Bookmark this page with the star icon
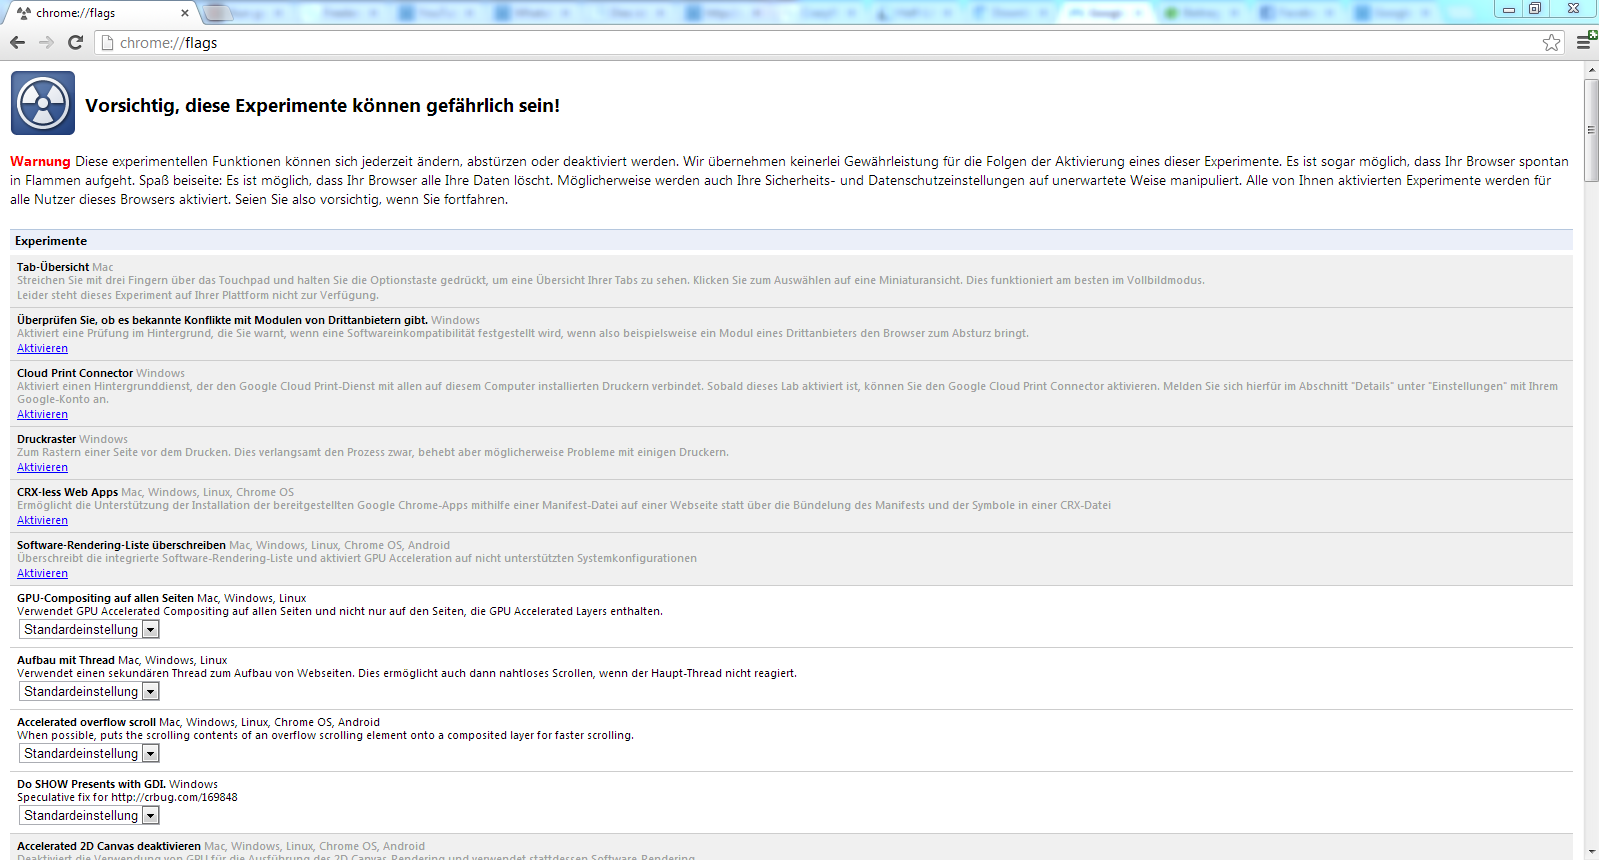Viewport: 1599px width, 860px height. (x=1551, y=43)
